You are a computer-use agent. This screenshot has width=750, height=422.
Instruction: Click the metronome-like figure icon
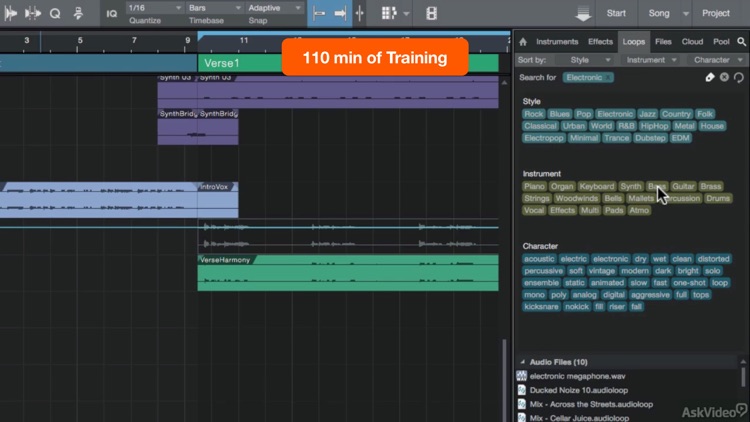[78, 13]
